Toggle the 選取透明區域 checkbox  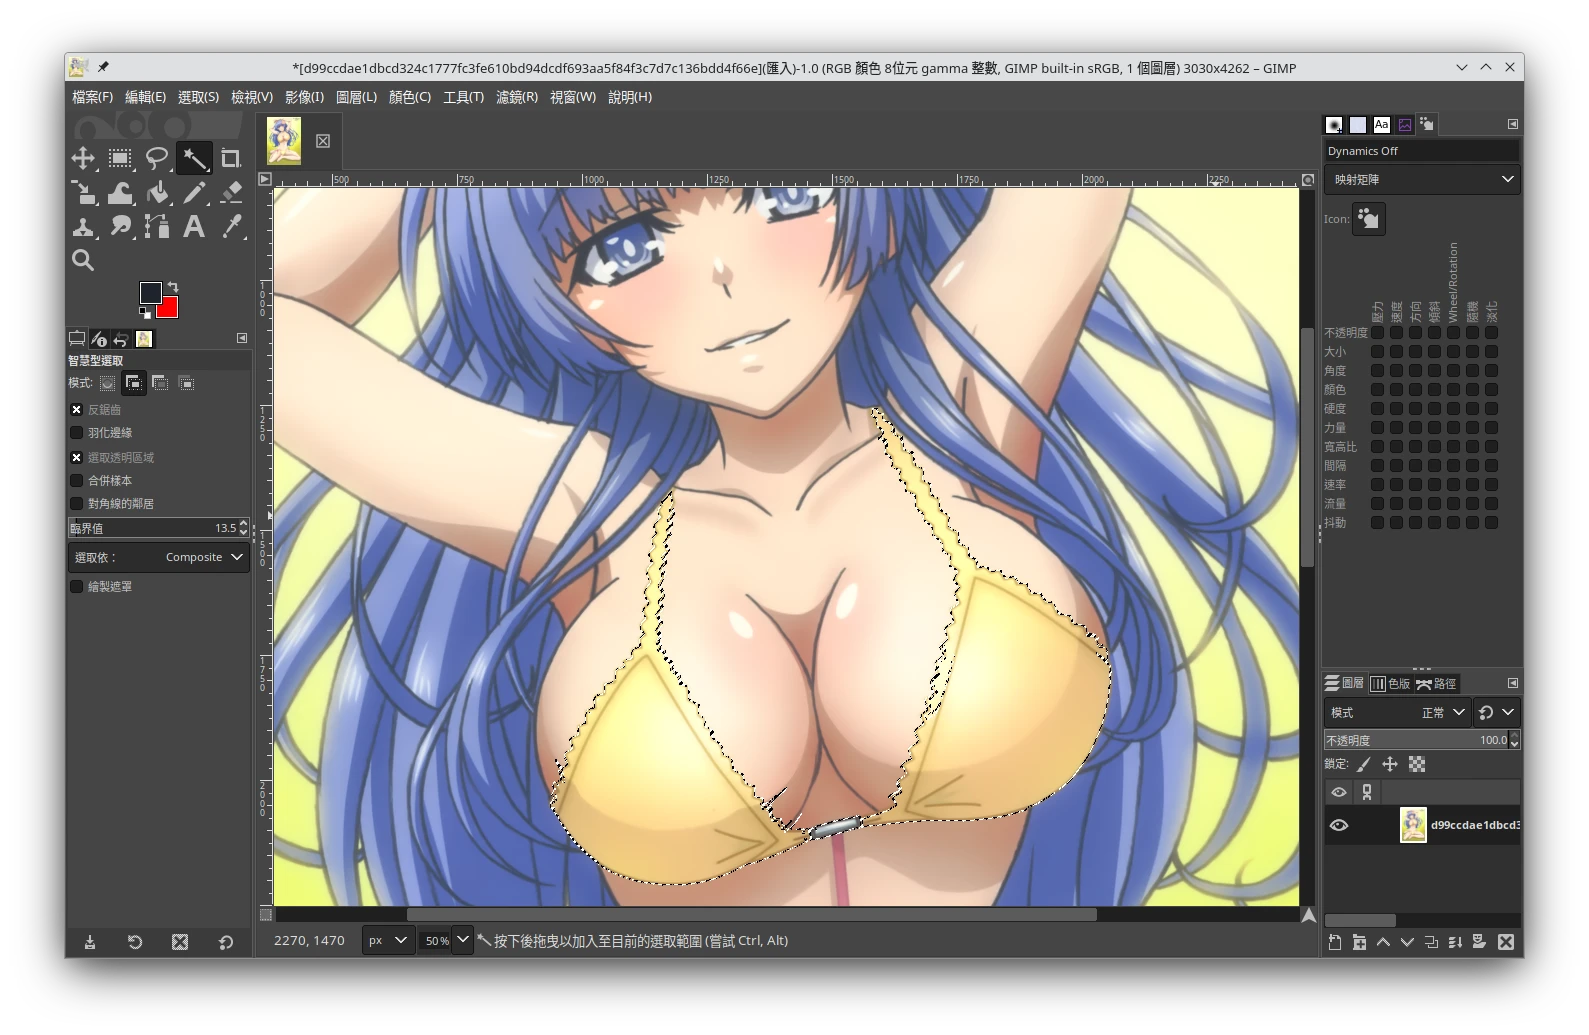click(76, 457)
